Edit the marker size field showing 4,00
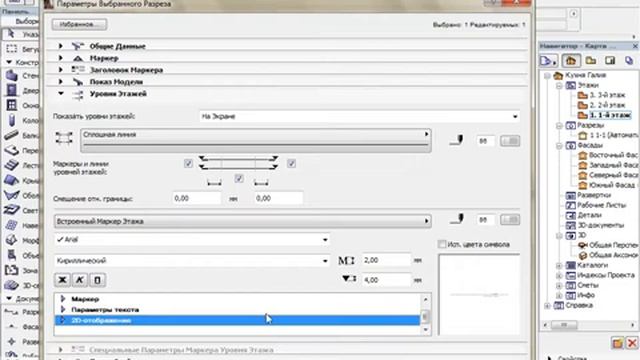The width and height of the screenshot is (640, 360). 386,280
